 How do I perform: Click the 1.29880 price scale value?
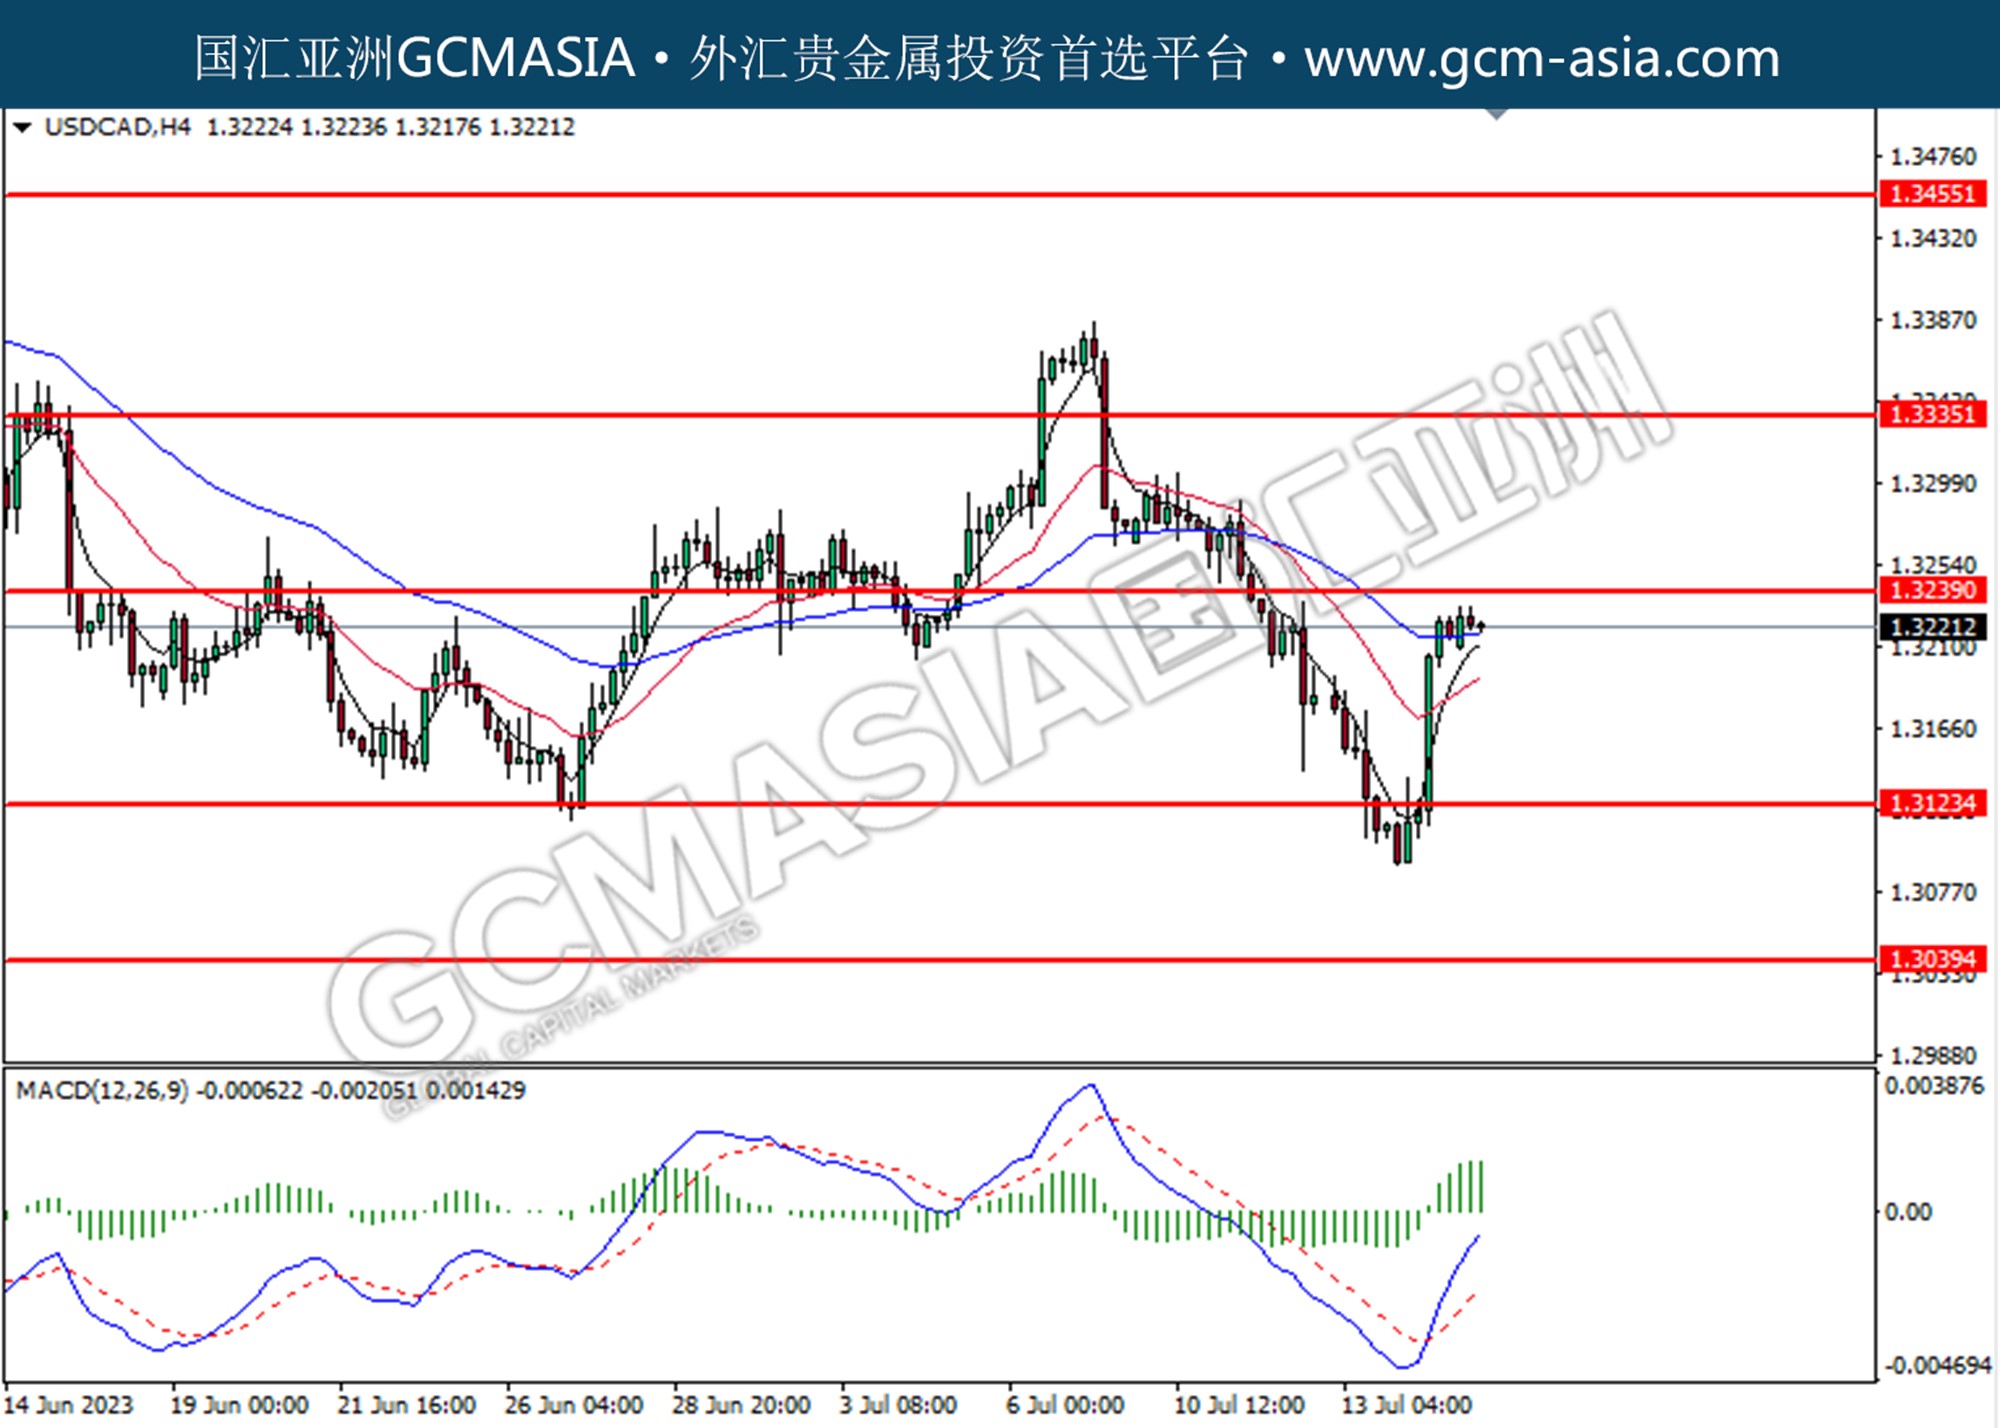[x=1932, y=1055]
